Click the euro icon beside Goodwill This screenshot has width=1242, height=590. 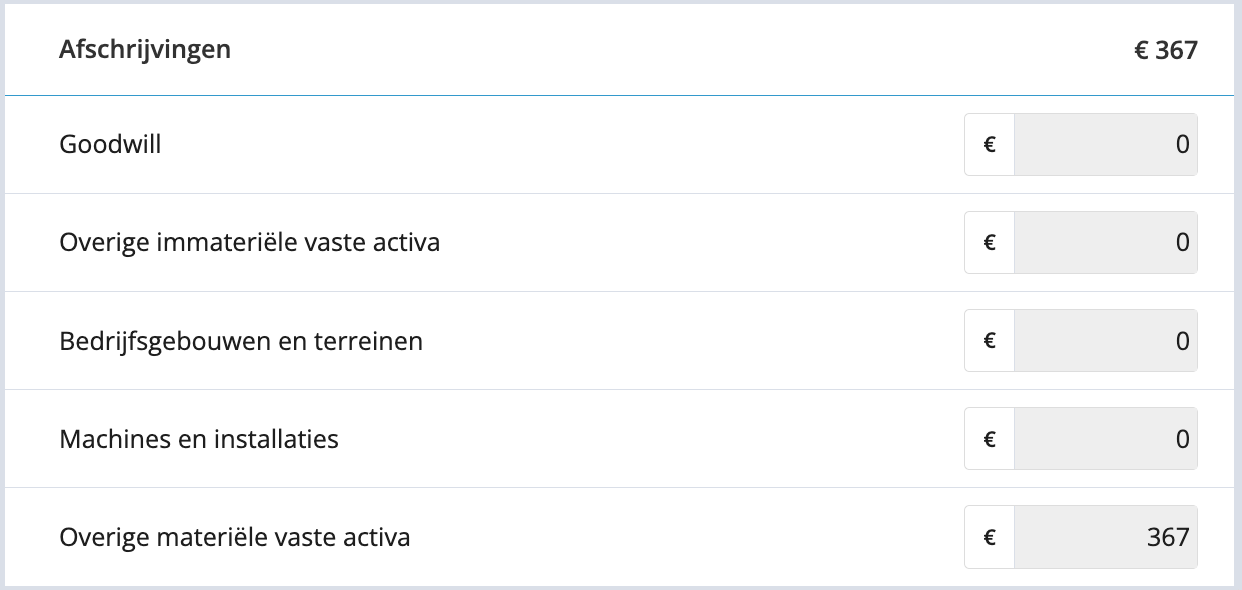coord(990,145)
